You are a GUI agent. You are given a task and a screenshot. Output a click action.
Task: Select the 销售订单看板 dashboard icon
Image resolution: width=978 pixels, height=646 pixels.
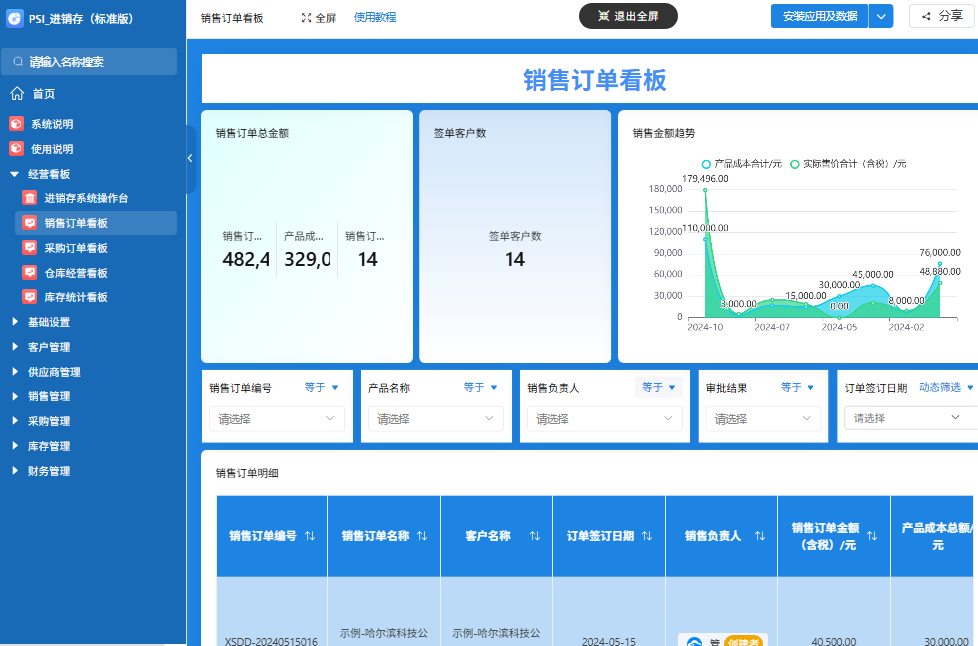(x=29, y=221)
